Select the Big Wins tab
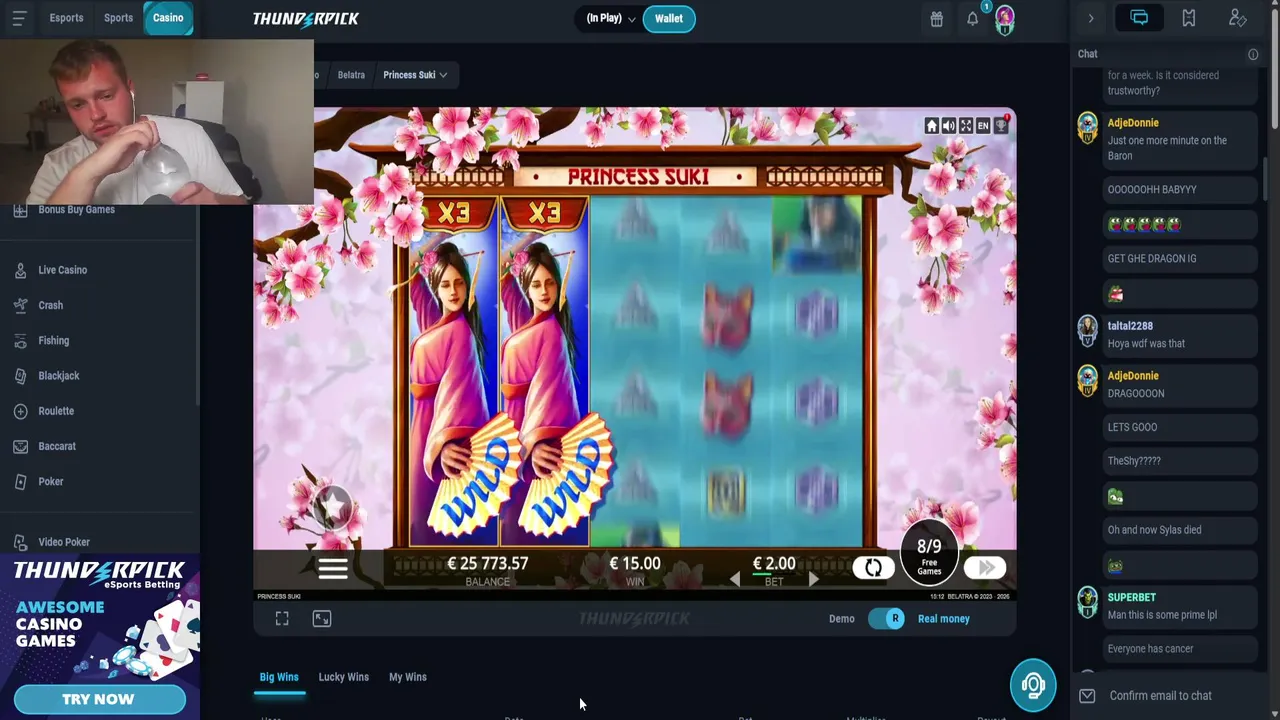The image size is (1280, 720). click(x=279, y=677)
